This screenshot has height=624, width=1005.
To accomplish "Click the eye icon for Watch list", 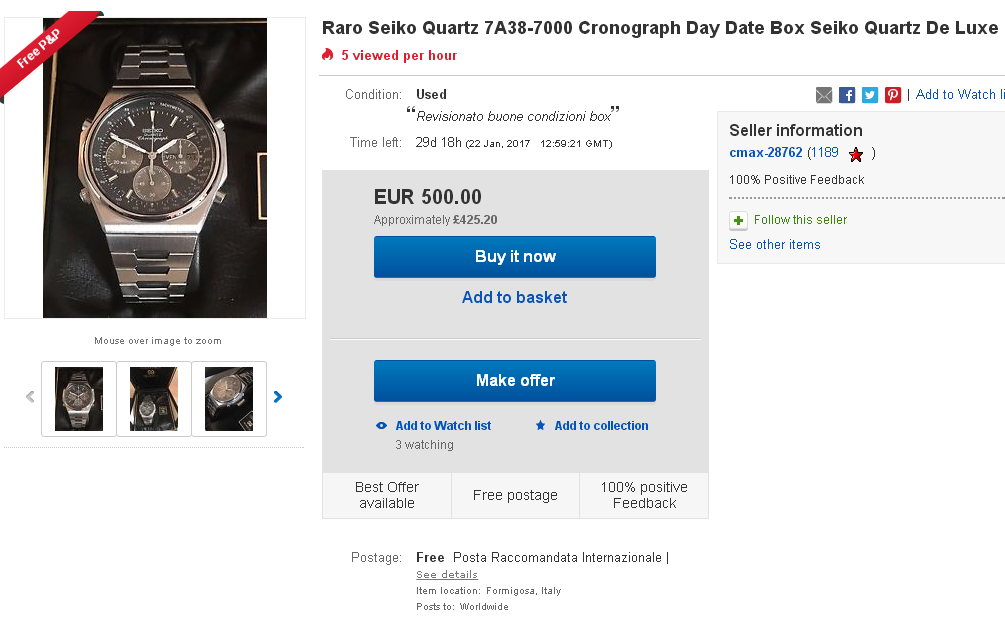I will (381, 425).
